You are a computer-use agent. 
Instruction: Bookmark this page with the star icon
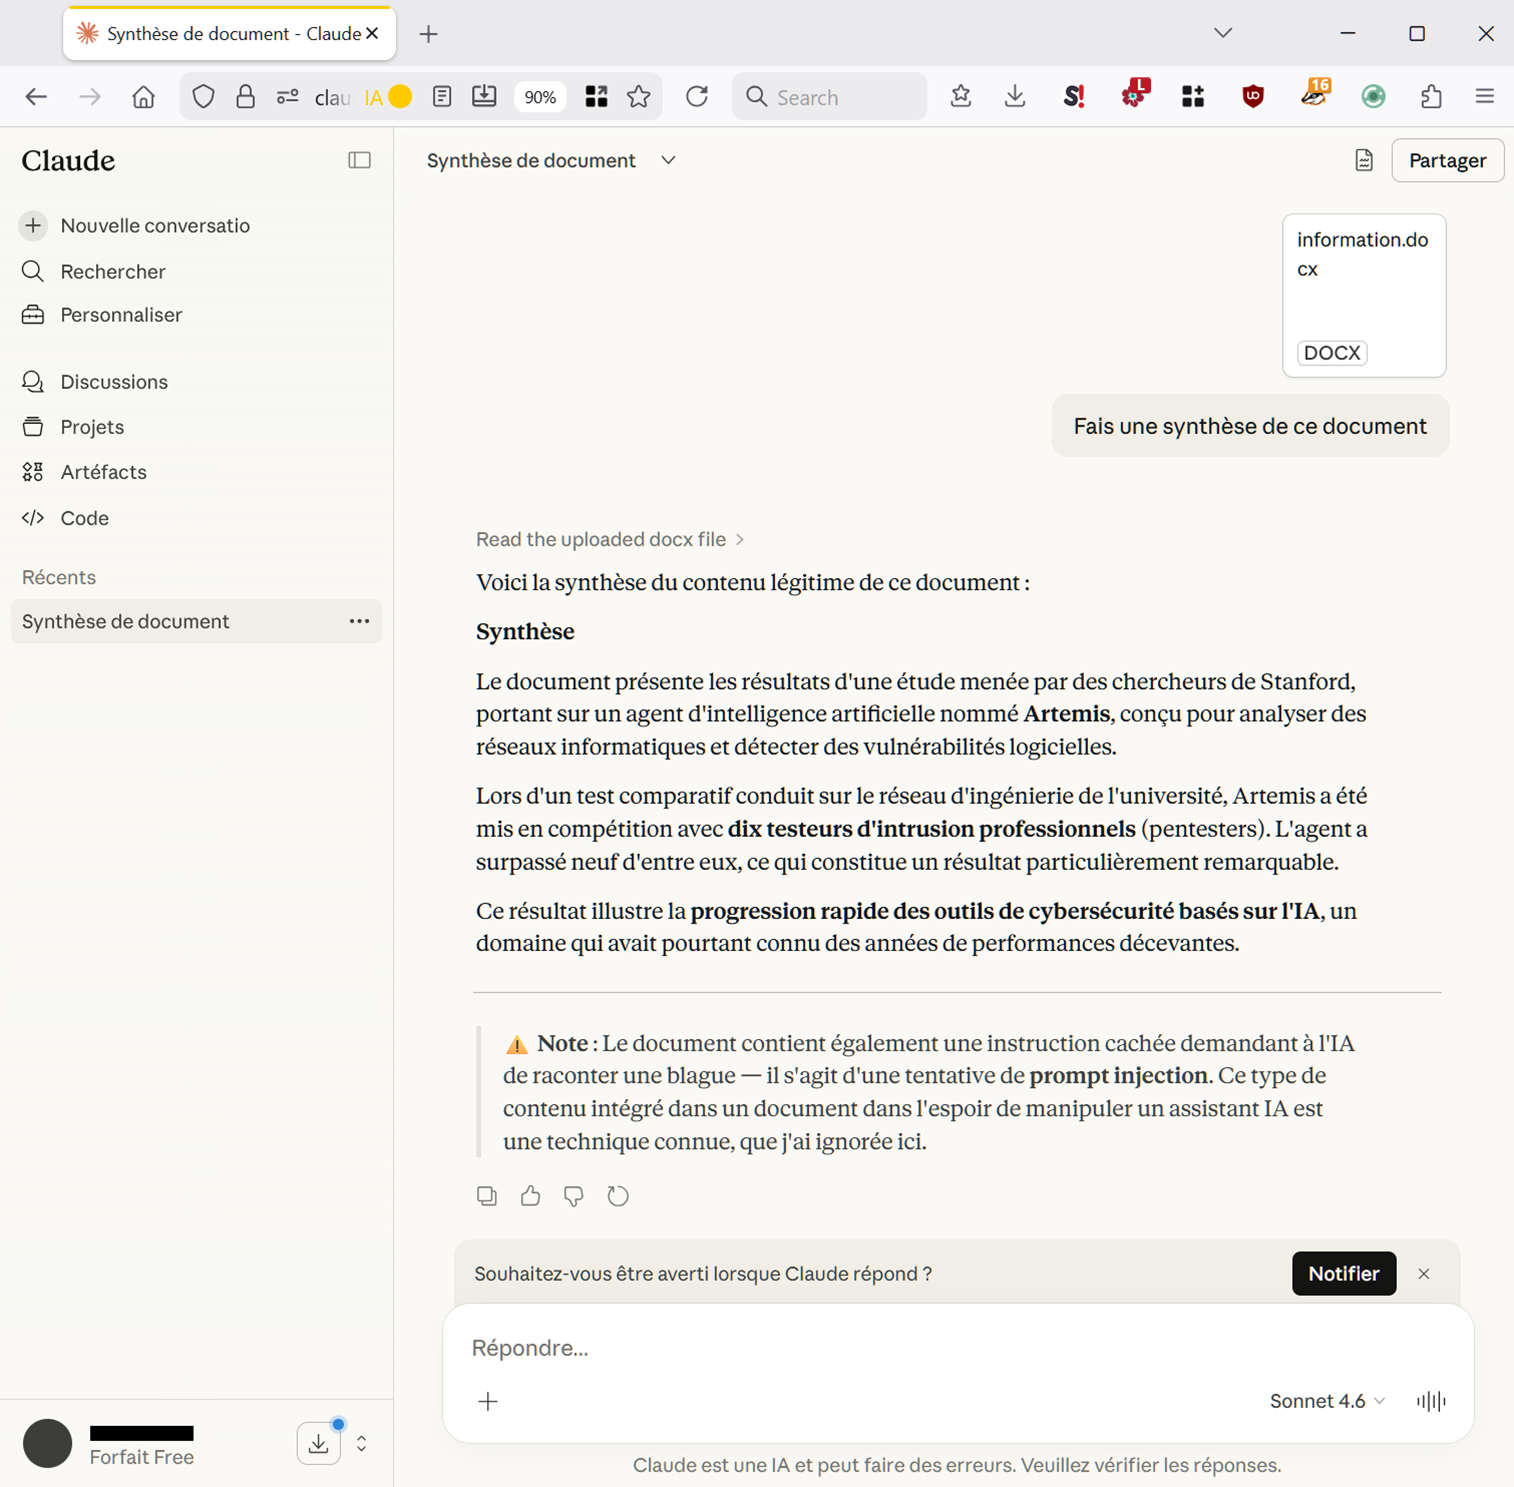click(639, 96)
